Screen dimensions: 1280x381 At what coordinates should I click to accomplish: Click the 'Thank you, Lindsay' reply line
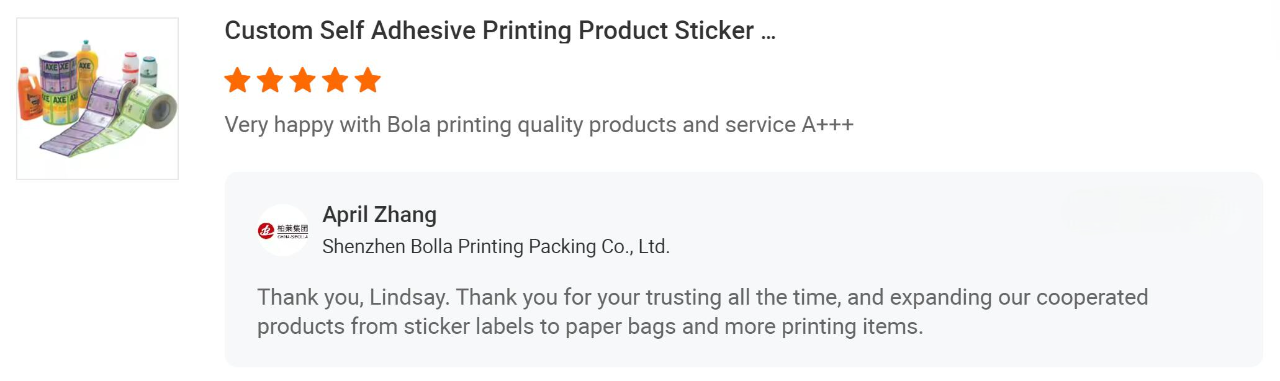pyautogui.click(x=702, y=298)
